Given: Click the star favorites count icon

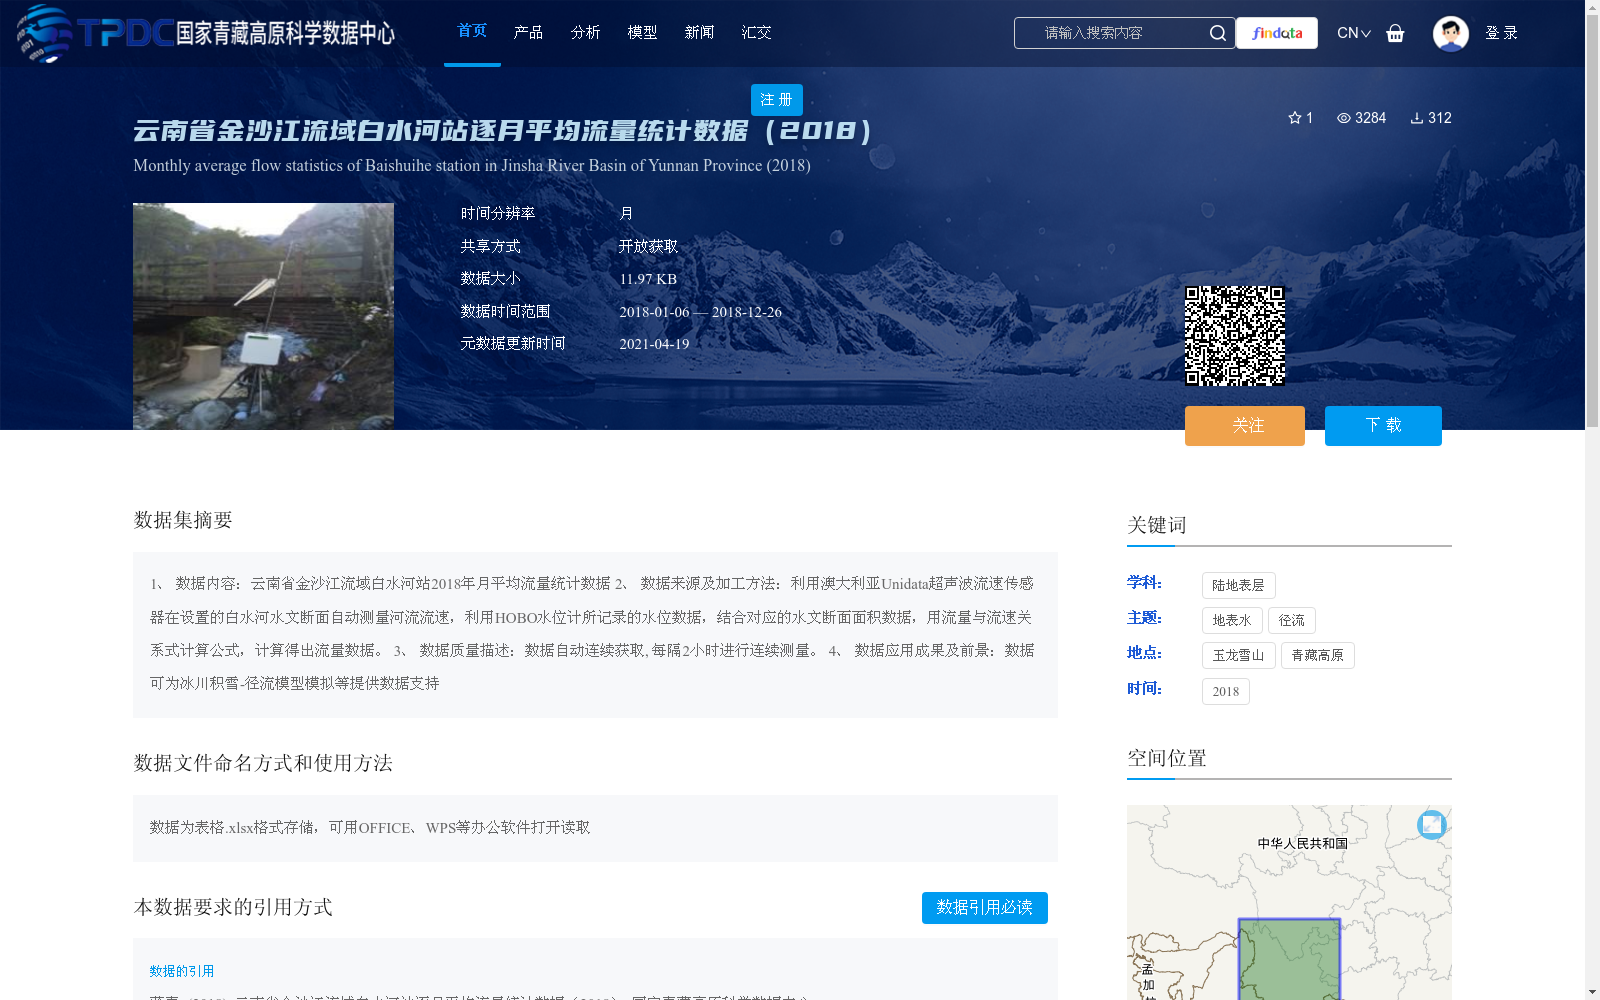Looking at the screenshot, I should click(x=1295, y=118).
